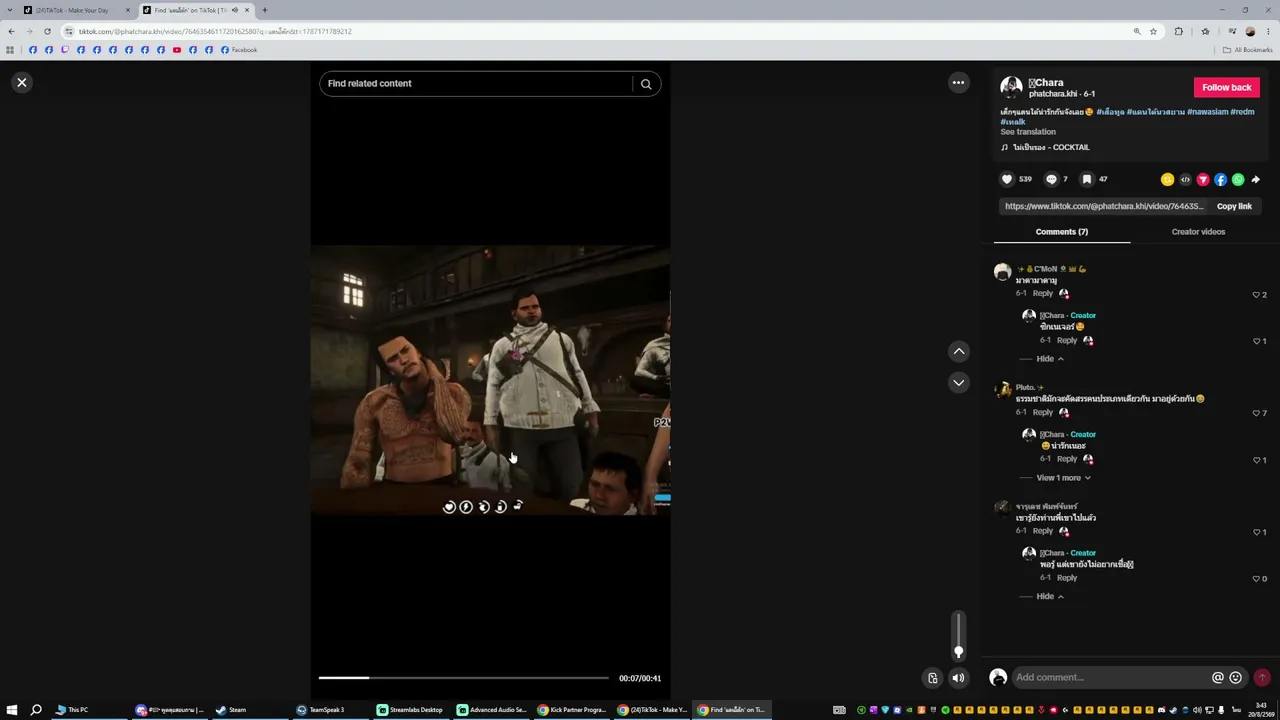
Task: Go to the next video with down arrow
Action: click(959, 383)
